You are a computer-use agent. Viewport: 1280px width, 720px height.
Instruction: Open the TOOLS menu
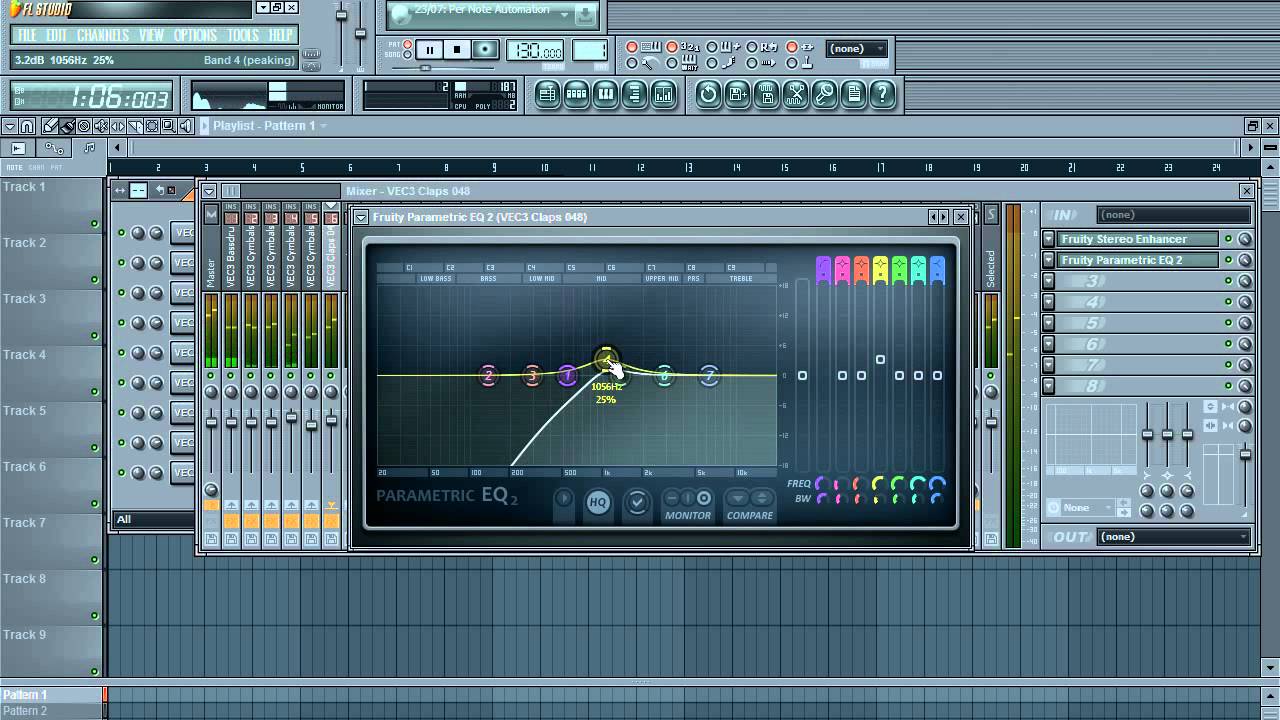click(x=243, y=35)
